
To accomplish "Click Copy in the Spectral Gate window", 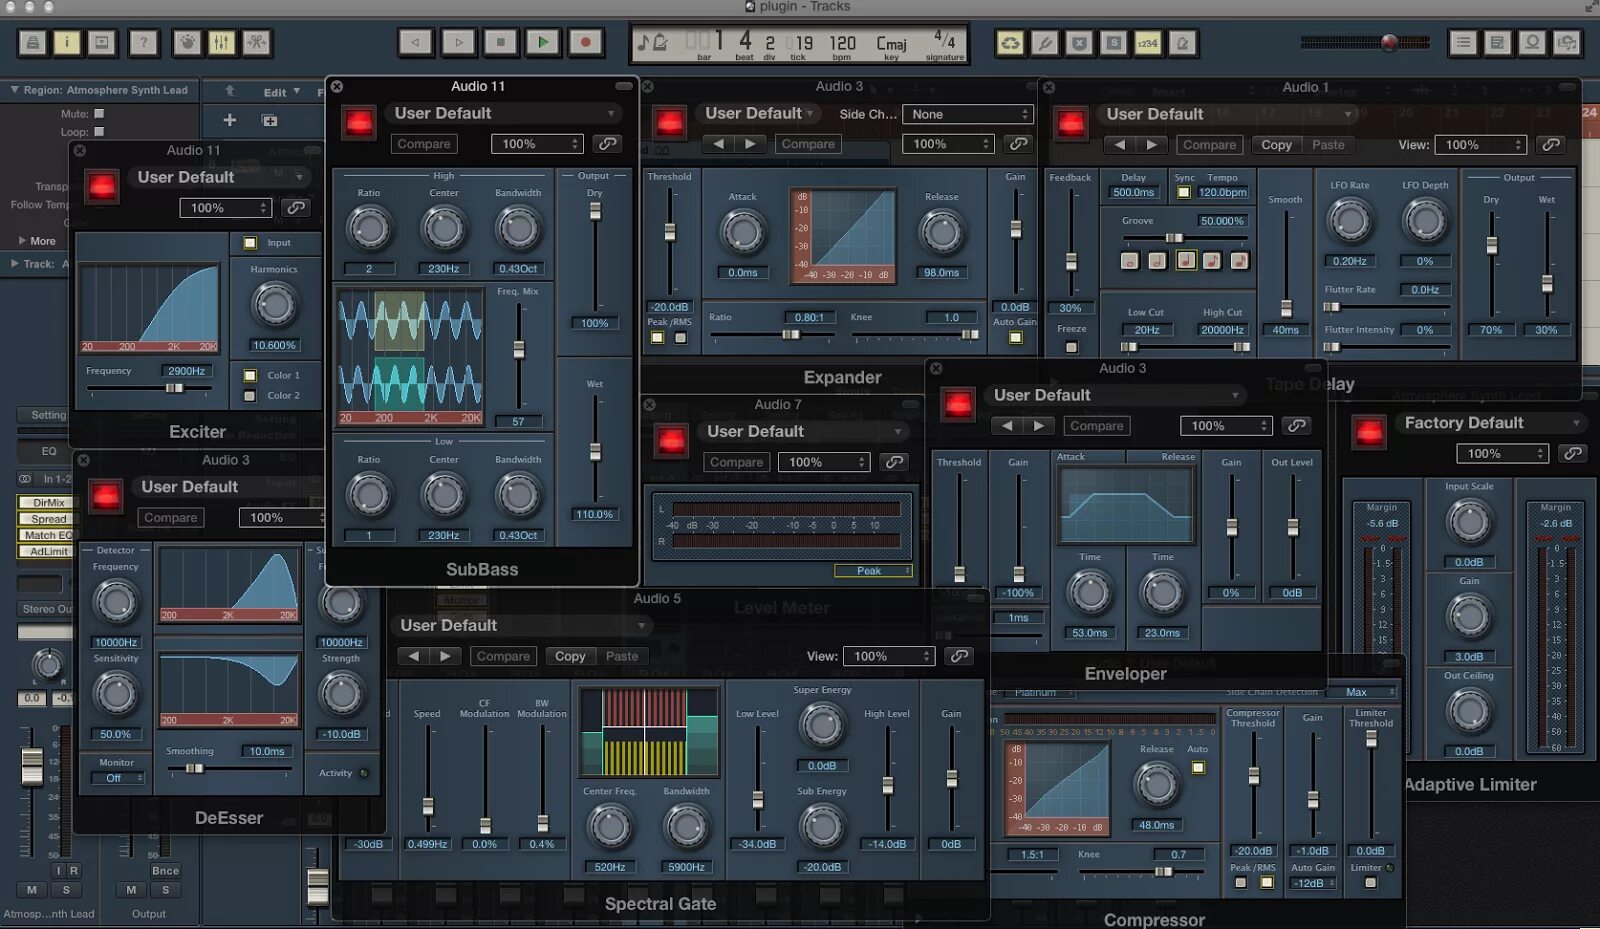I will point(570,656).
